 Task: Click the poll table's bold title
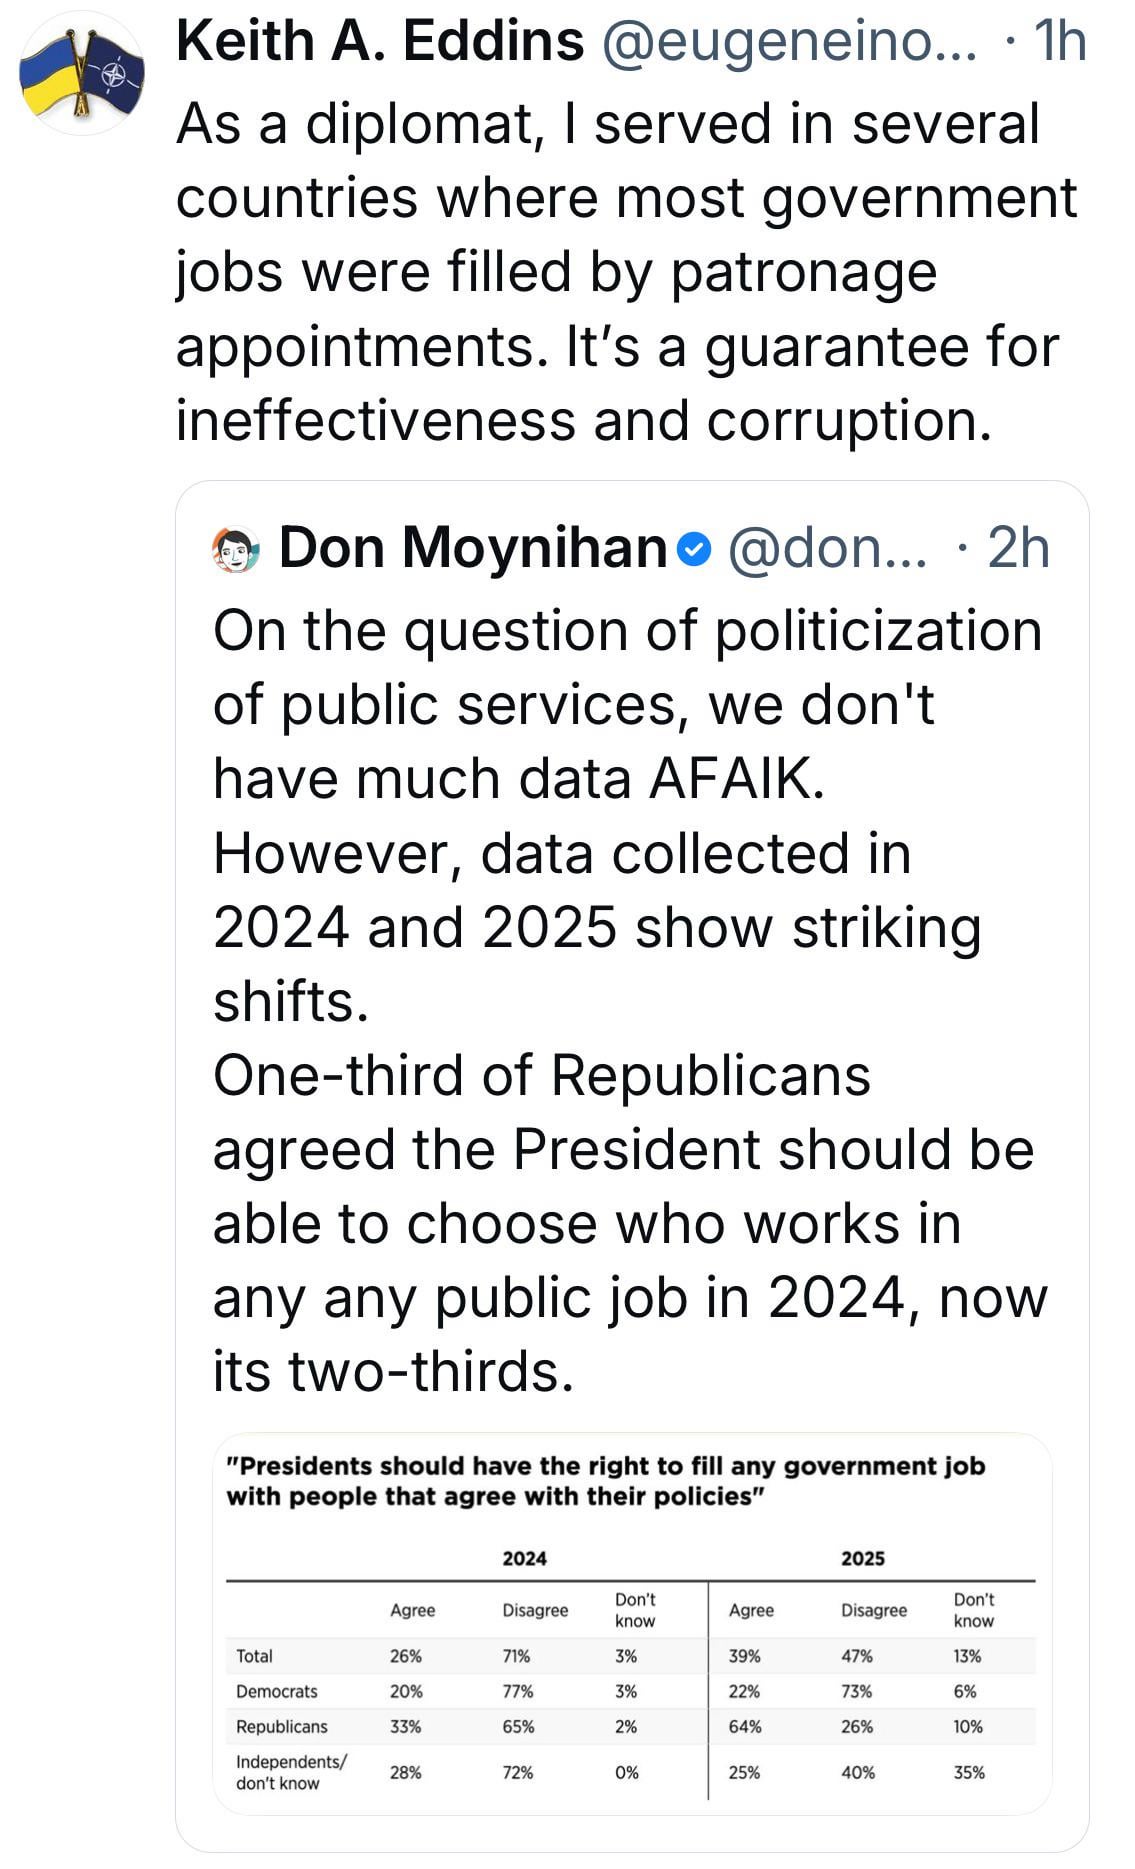tap(605, 1480)
